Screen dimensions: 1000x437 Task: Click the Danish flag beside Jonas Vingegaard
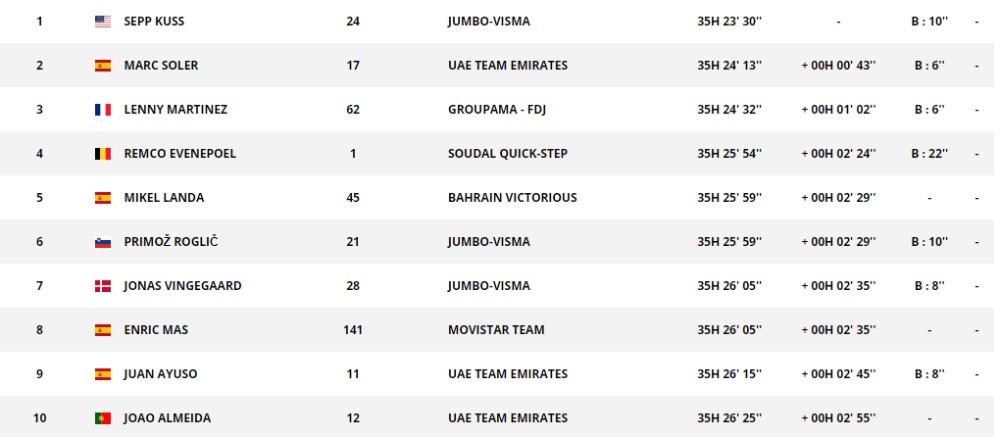103,286
